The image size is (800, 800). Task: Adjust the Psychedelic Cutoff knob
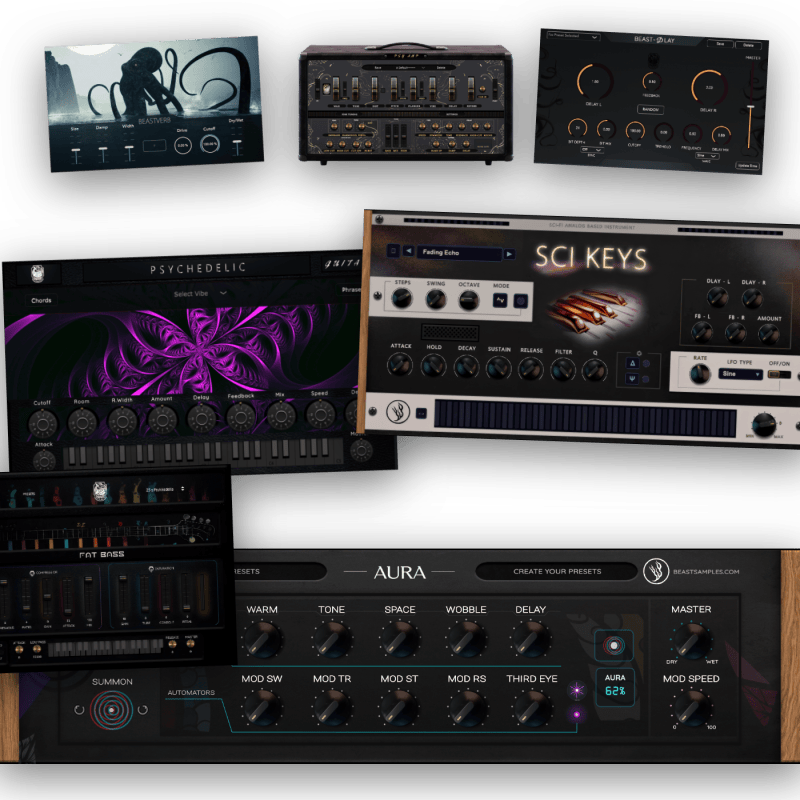42,424
